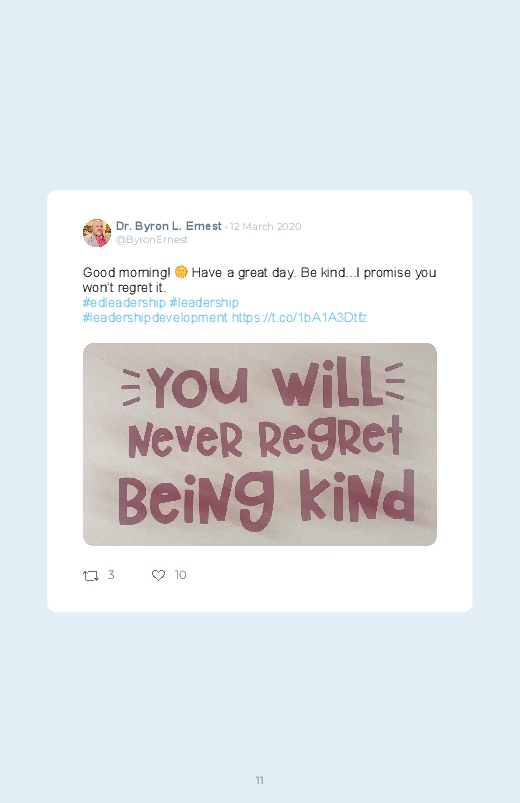Click the left burst lines beside YOU

[131, 388]
